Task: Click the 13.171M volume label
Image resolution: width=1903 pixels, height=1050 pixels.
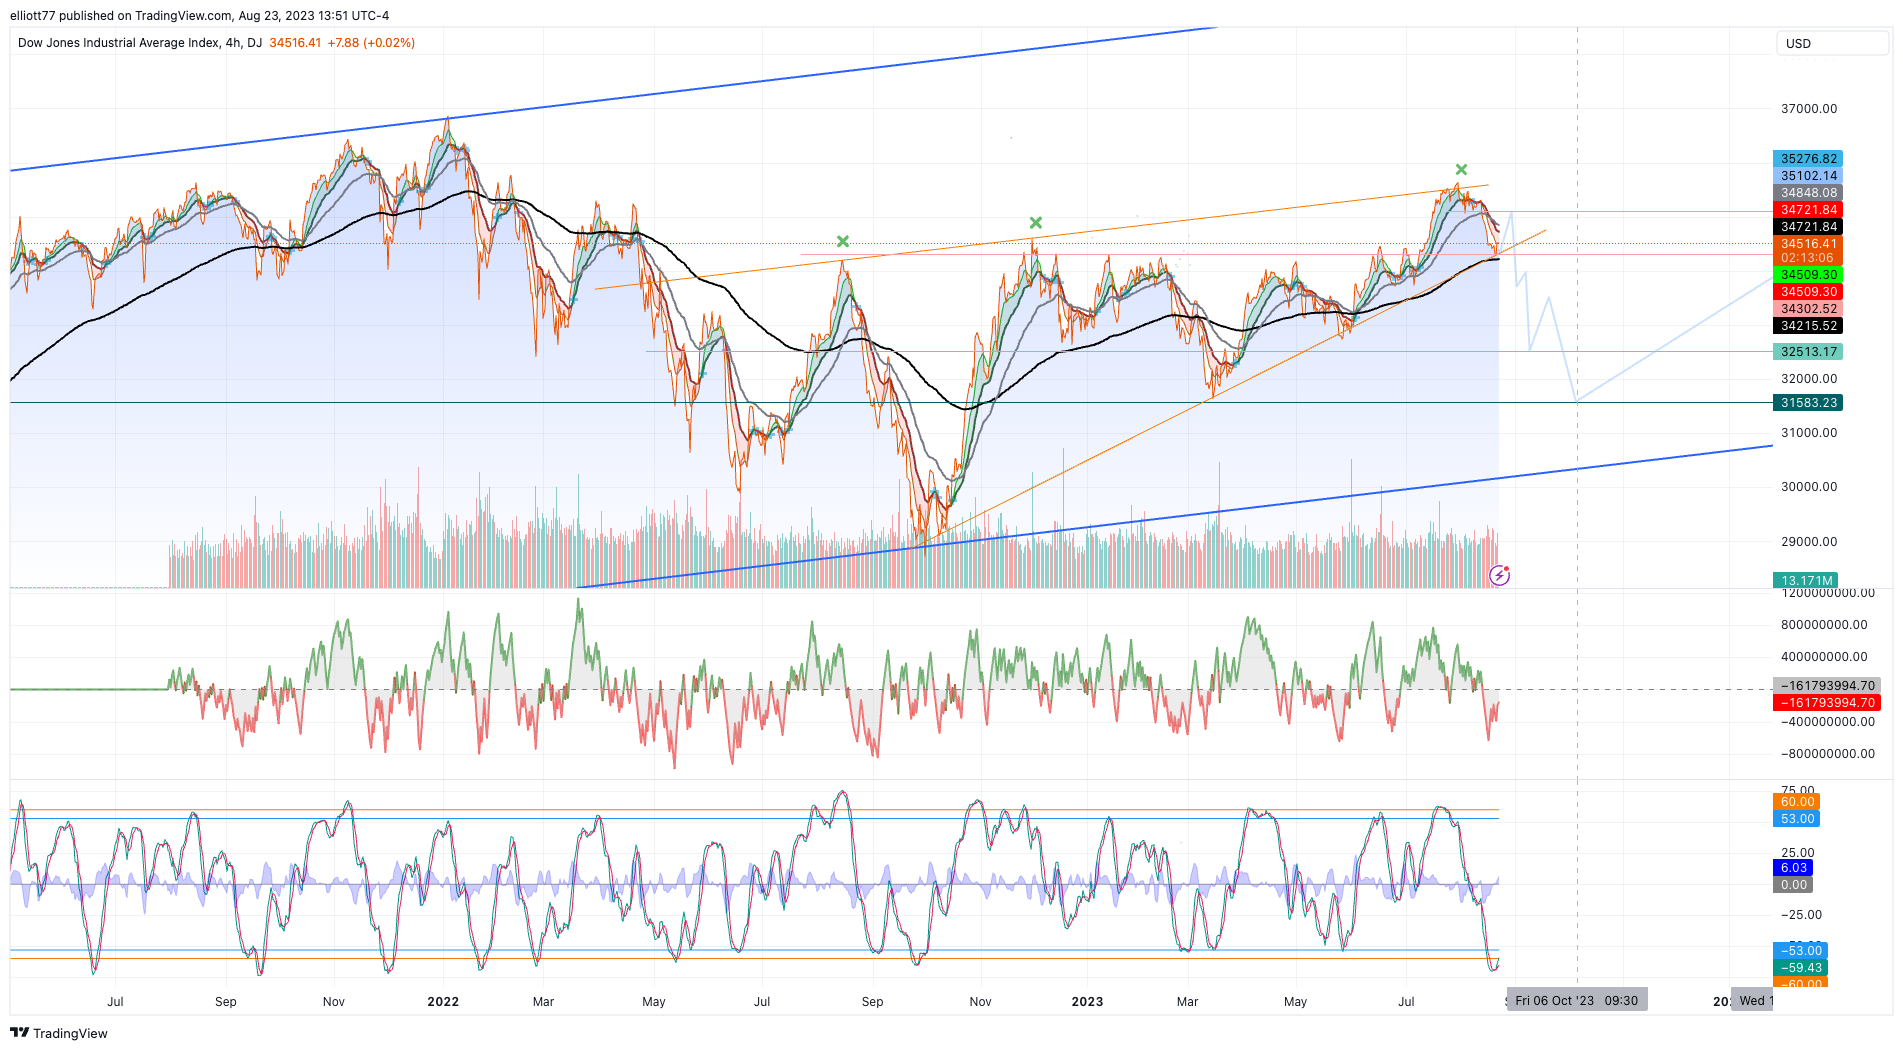Action: coord(1806,580)
